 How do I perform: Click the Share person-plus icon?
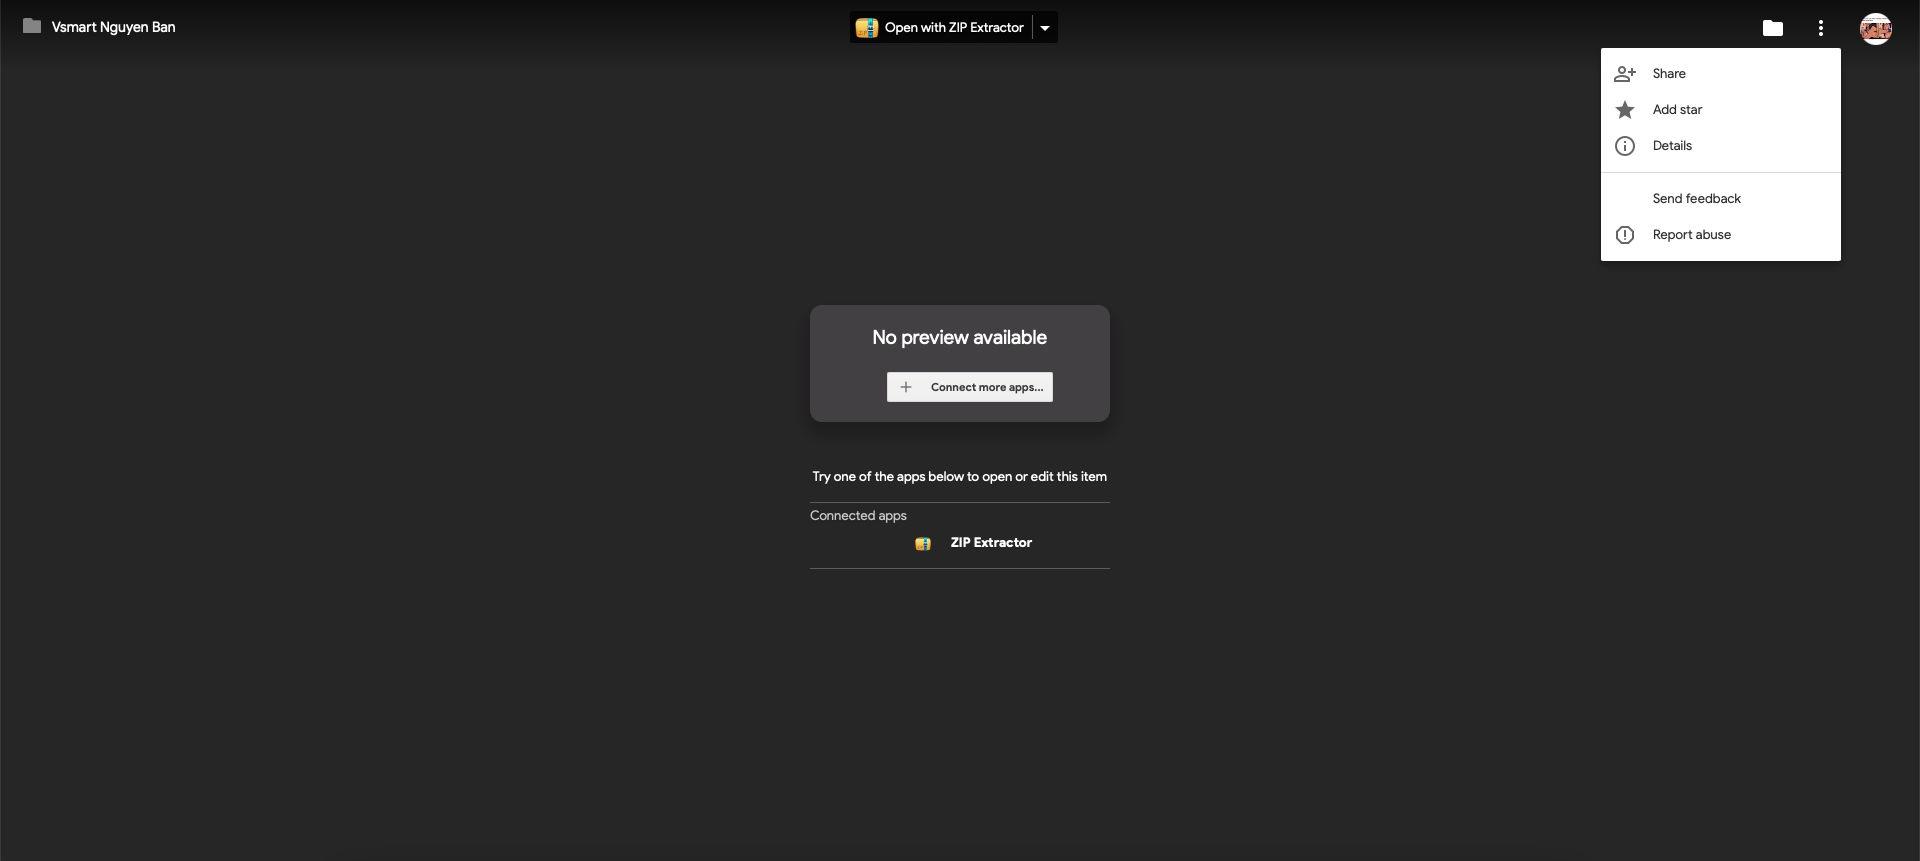point(1625,74)
